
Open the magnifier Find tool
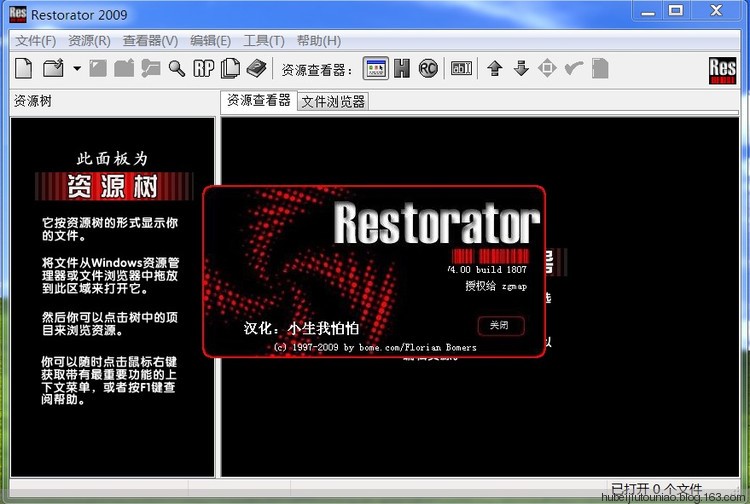[x=176, y=68]
